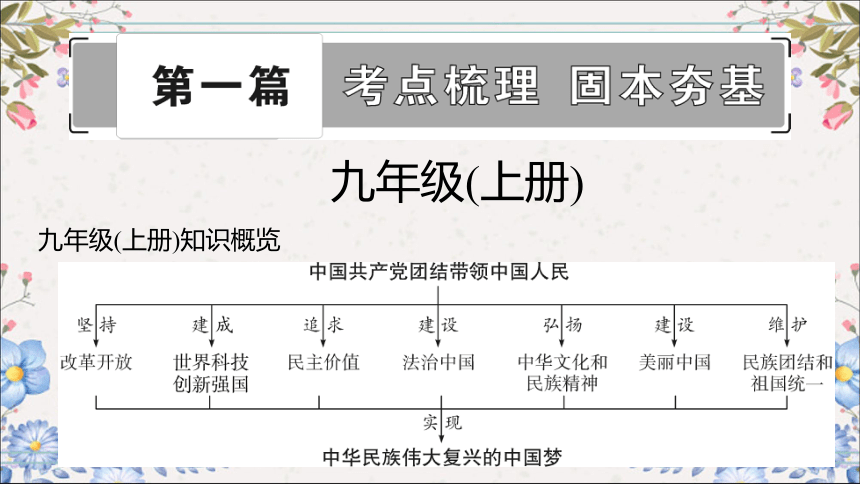860x484 pixels.
Task: Click the '追求' branch label
Action: coord(324,325)
